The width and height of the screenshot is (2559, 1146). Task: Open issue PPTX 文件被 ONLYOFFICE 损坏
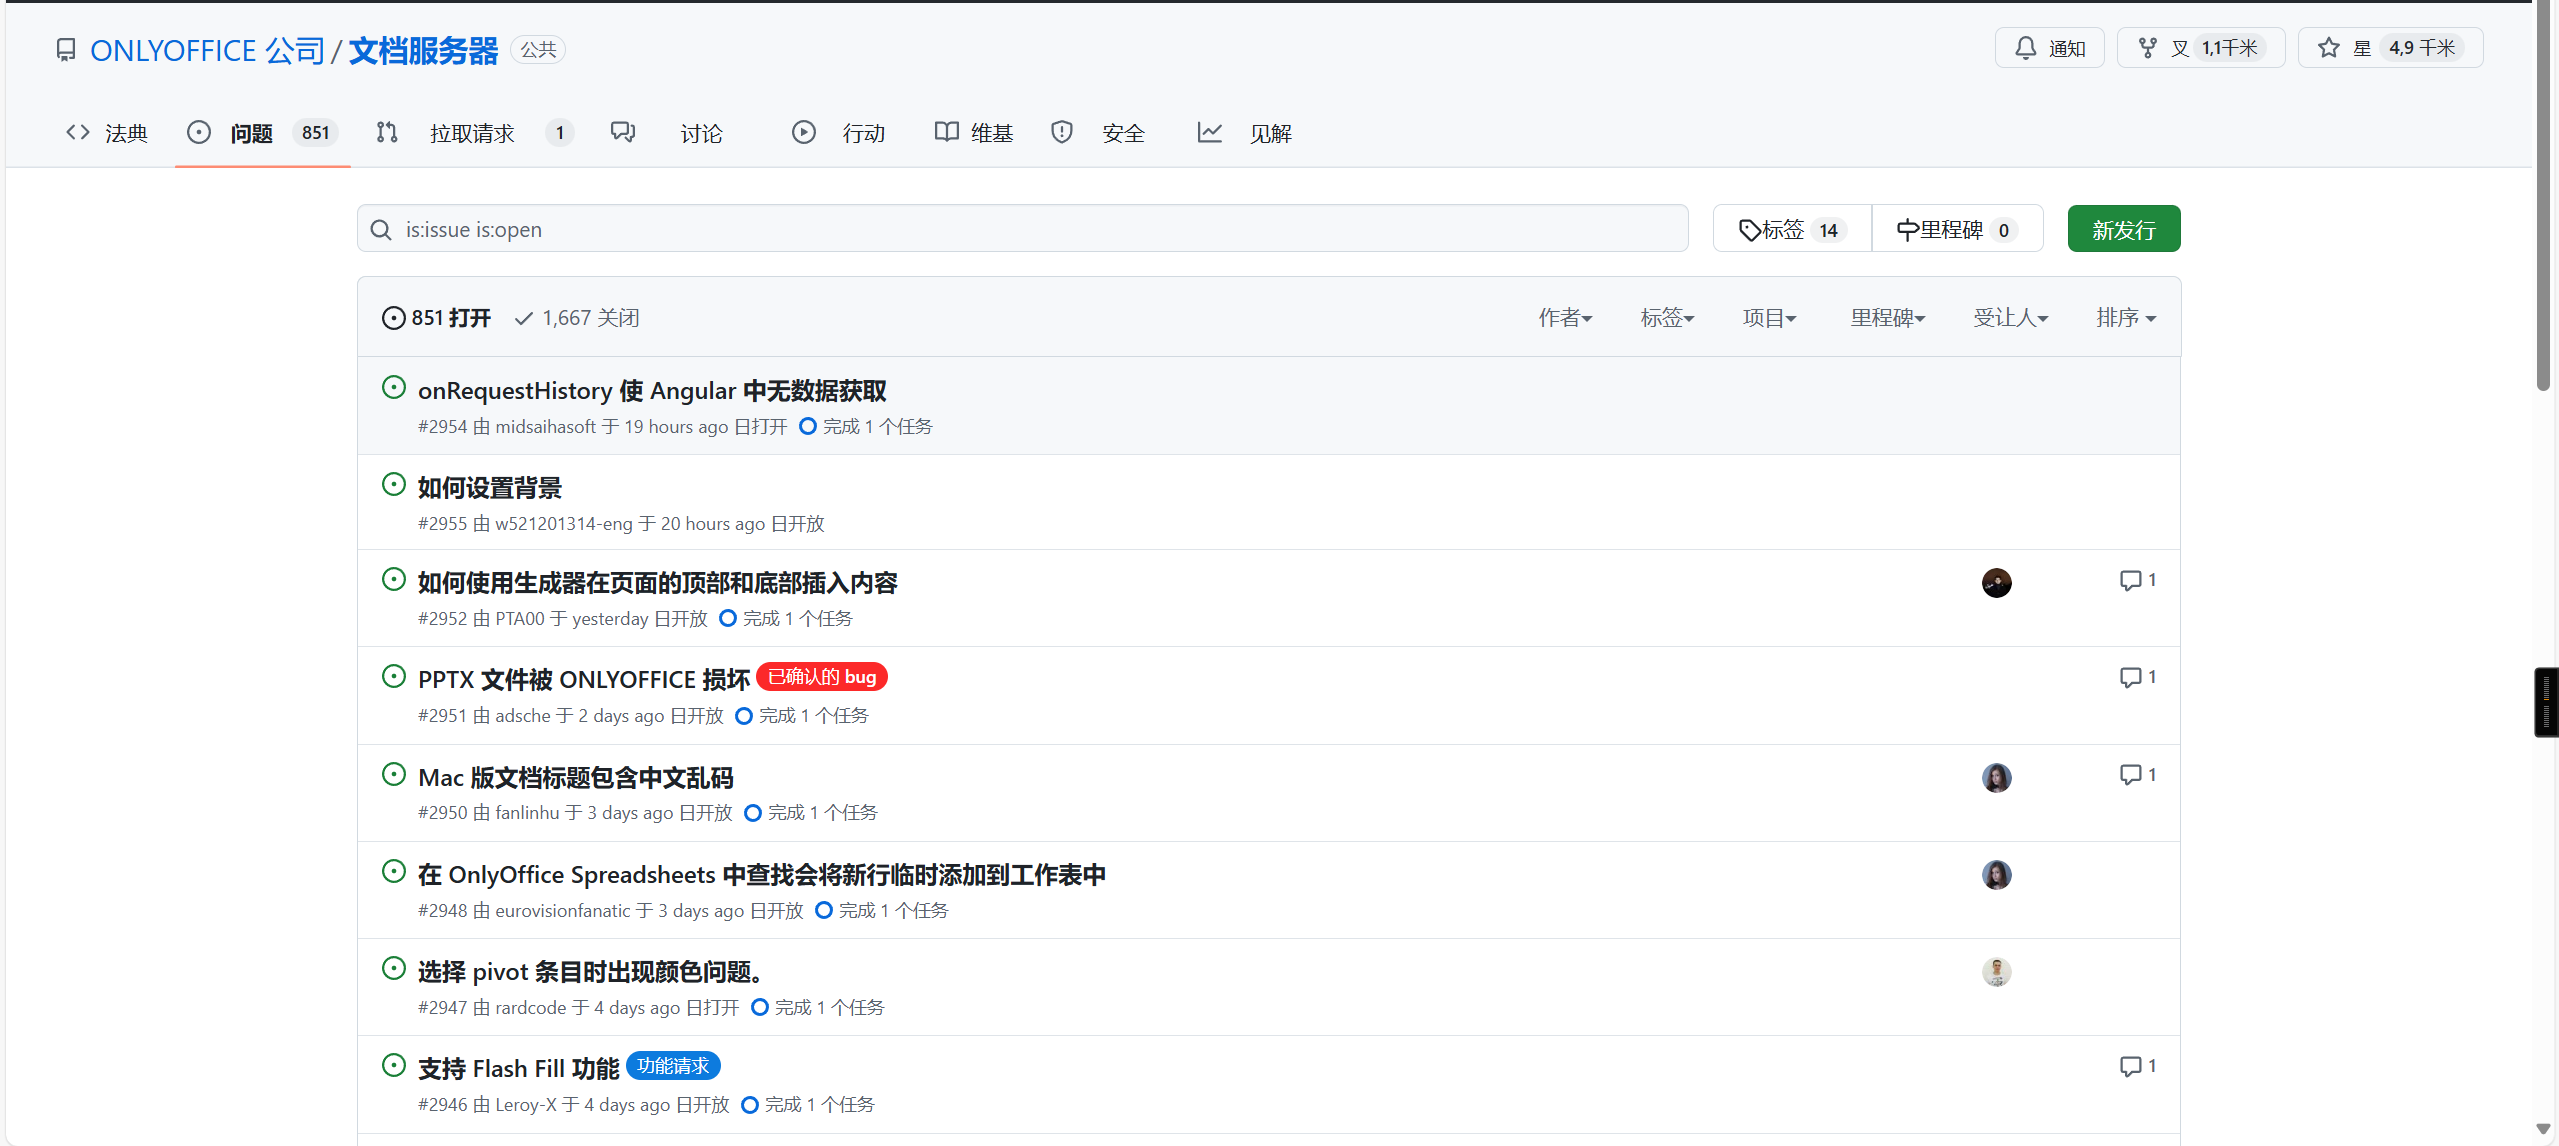pos(584,680)
